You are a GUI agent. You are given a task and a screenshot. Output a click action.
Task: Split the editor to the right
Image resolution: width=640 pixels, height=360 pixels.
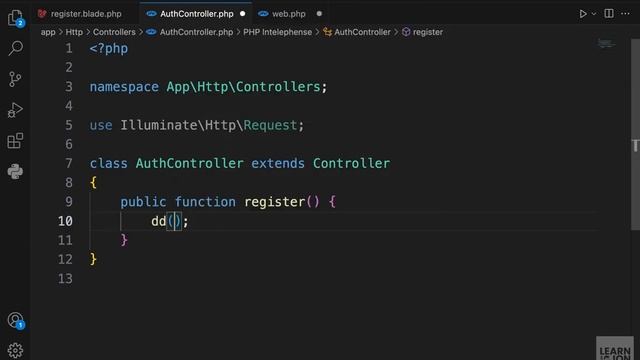[609, 13]
